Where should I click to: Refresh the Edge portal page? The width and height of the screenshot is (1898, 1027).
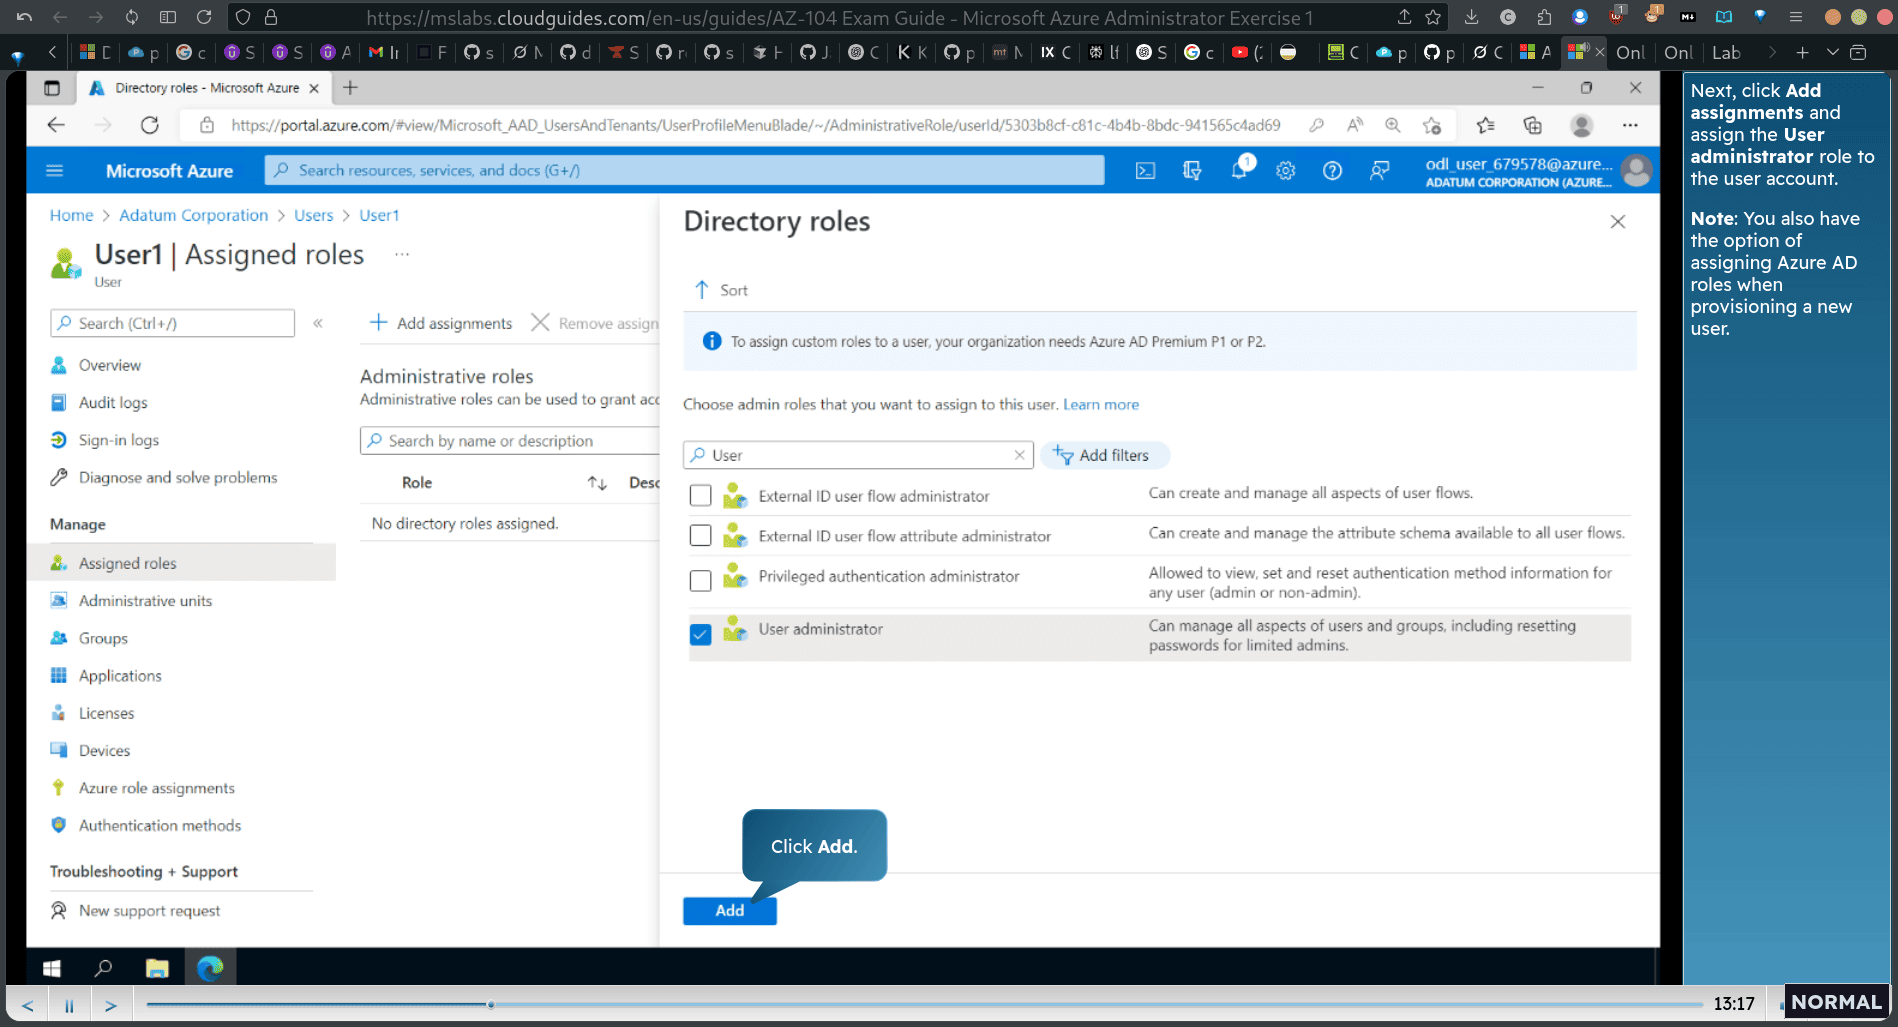(150, 125)
